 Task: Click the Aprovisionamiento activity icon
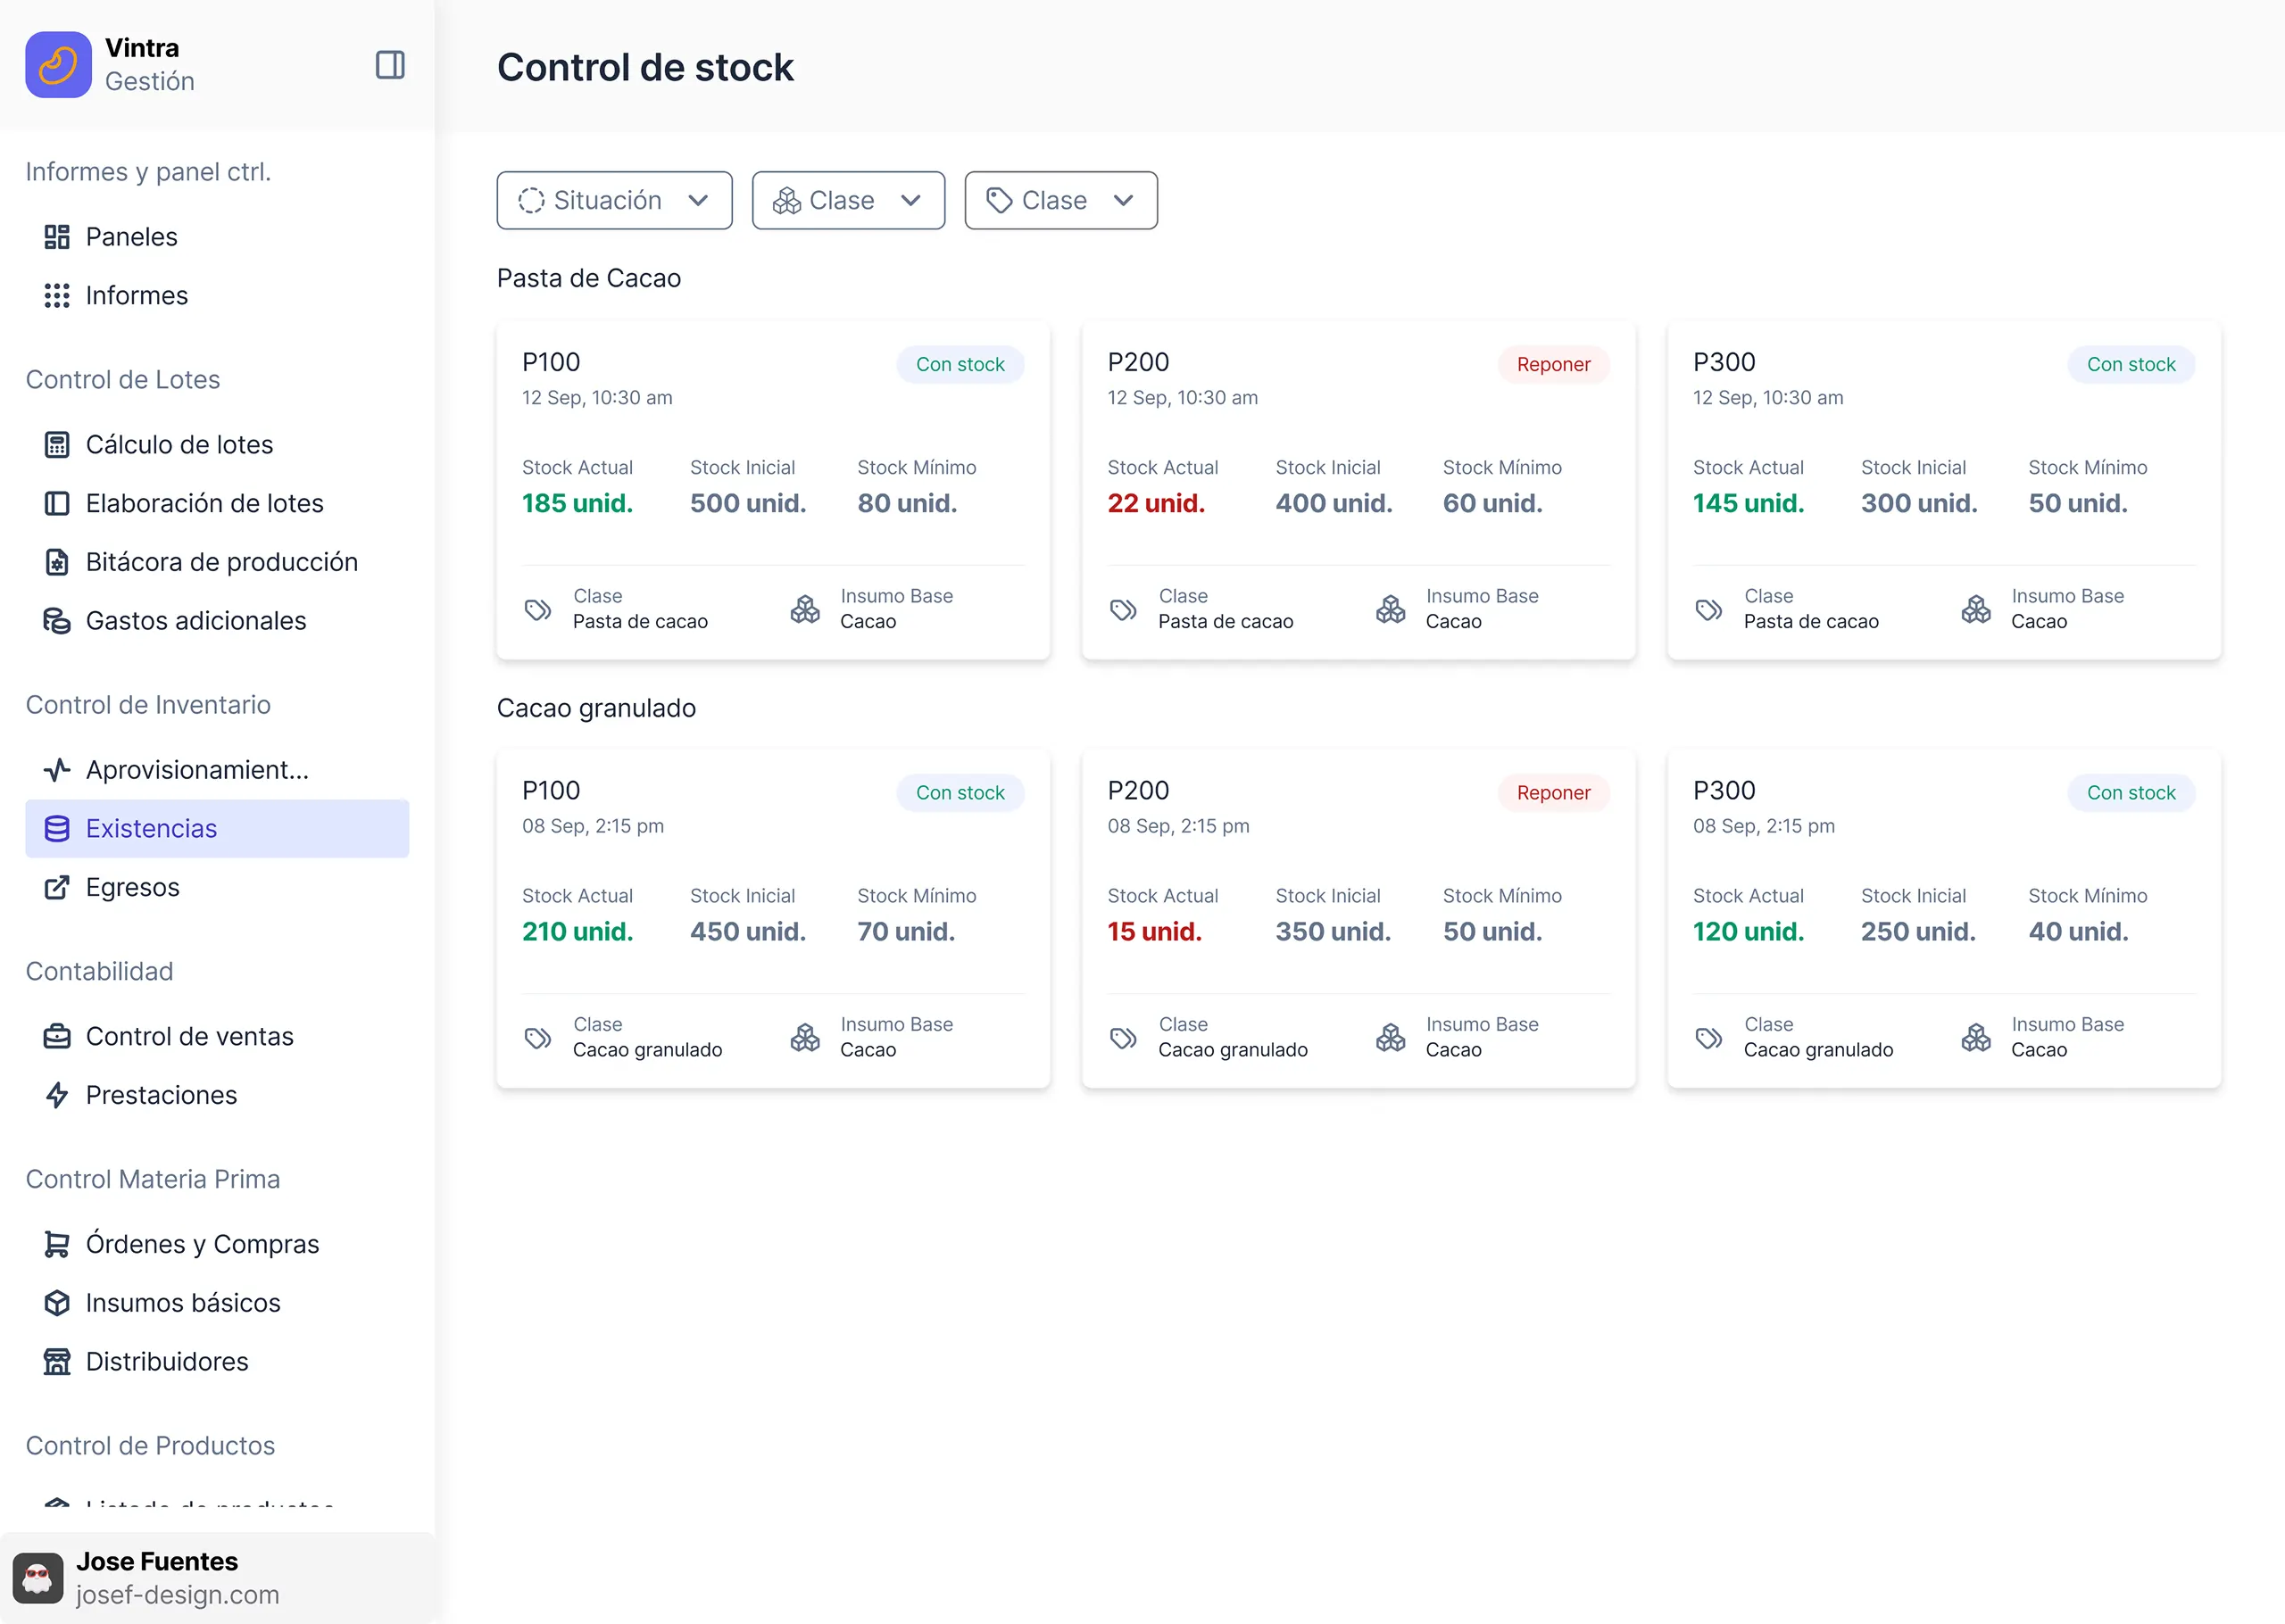(x=57, y=770)
